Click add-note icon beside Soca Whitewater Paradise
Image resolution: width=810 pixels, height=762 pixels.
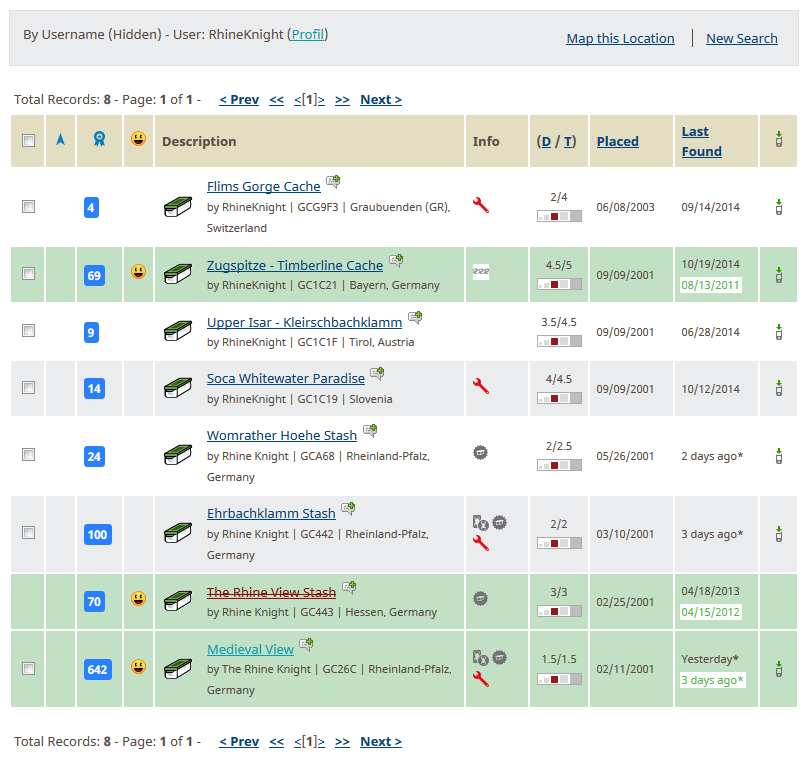(x=378, y=374)
